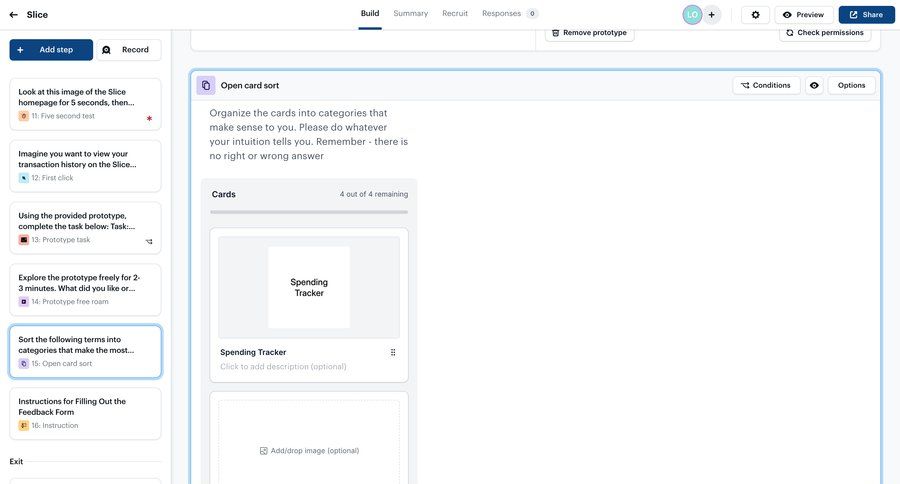This screenshot has width=900, height=484.
Task: Open the Options menu
Action: click(x=851, y=86)
